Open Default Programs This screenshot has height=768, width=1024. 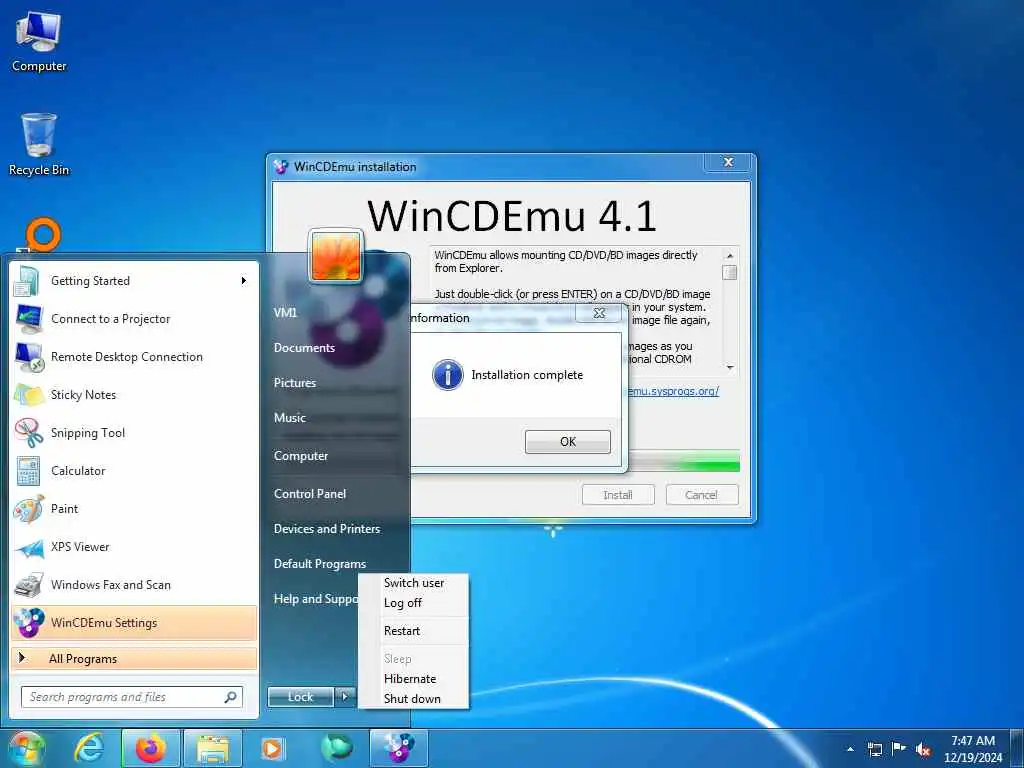(320, 564)
